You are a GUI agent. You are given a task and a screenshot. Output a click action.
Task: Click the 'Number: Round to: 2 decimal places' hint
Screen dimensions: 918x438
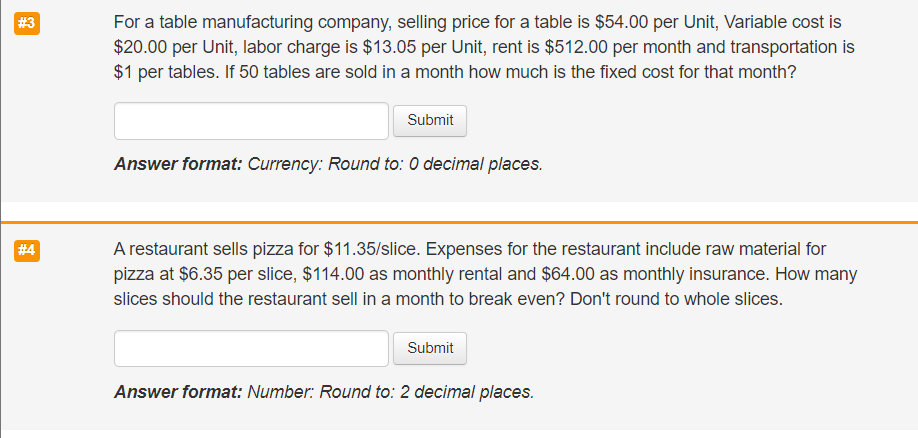390,392
